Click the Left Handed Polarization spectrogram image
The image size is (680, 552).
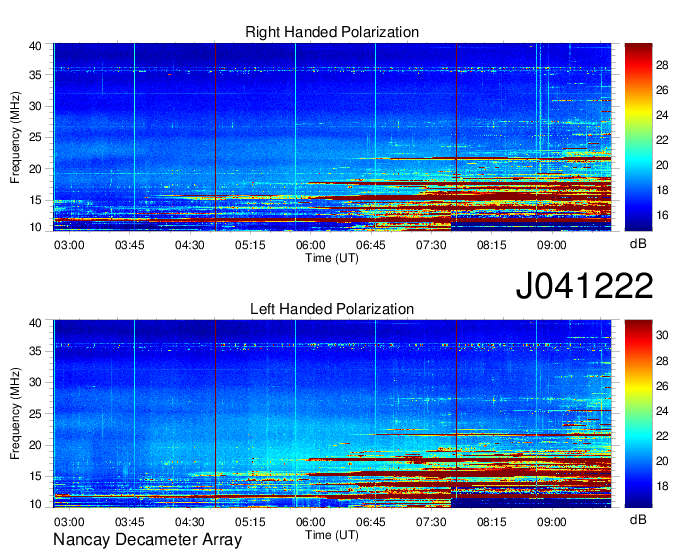coord(332,414)
